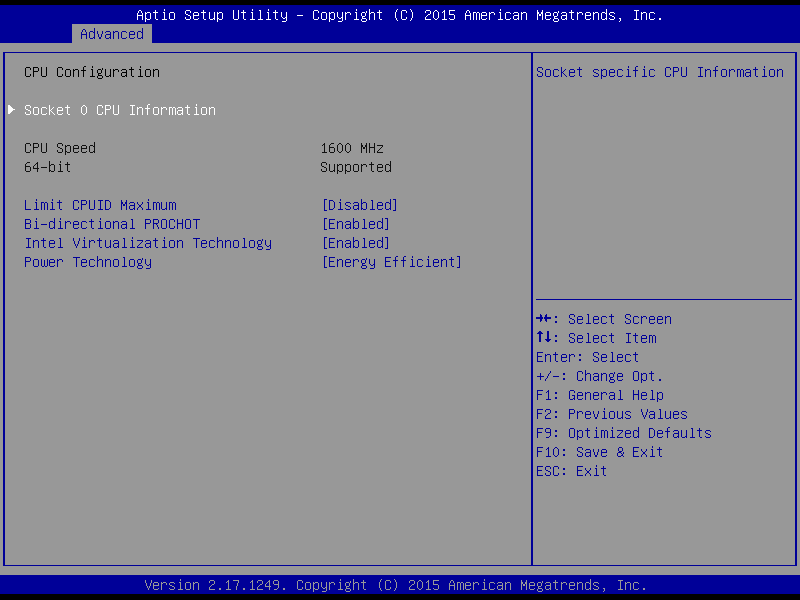The height and width of the screenshot is (600, 800).
Task: Click F2: Previous Values in legend
Action: point(612,414)
